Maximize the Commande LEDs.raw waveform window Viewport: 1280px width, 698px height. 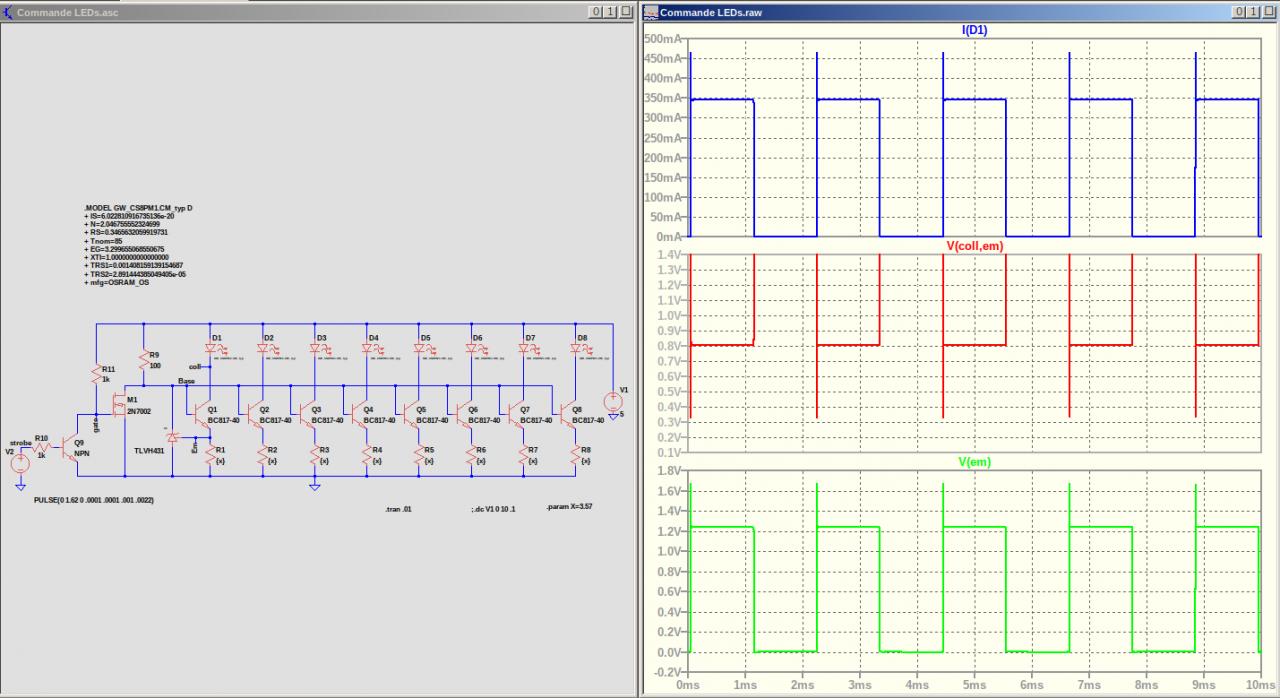click(1253, 11)
